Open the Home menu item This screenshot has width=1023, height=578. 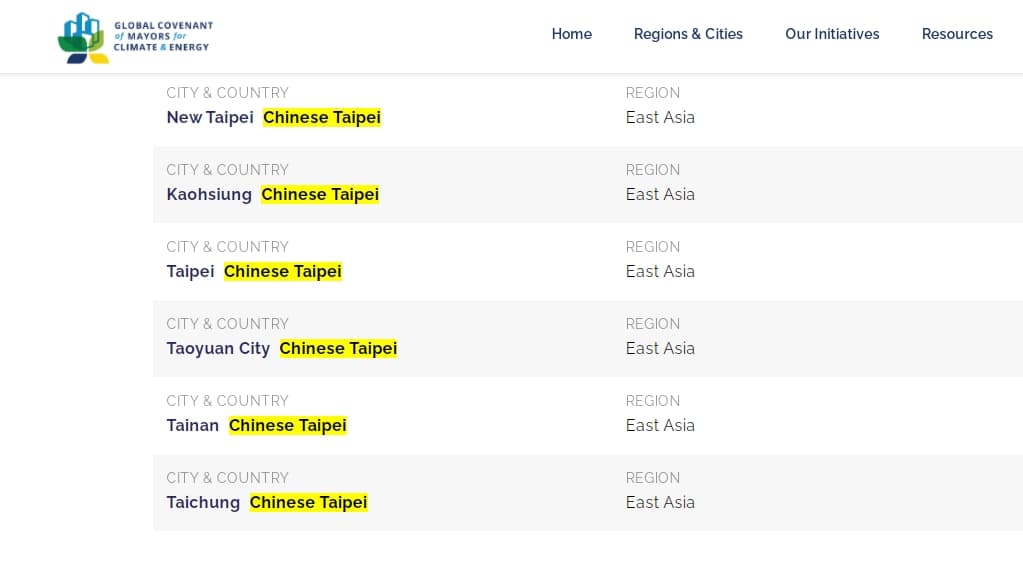[572, 34]
